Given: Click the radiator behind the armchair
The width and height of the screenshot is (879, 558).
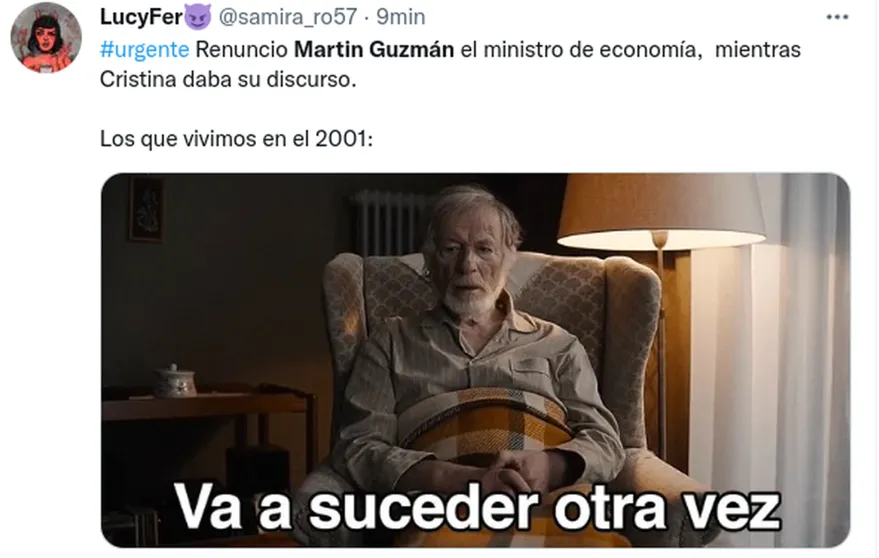Looking at the screenshot, I should [x=388, y=223].
